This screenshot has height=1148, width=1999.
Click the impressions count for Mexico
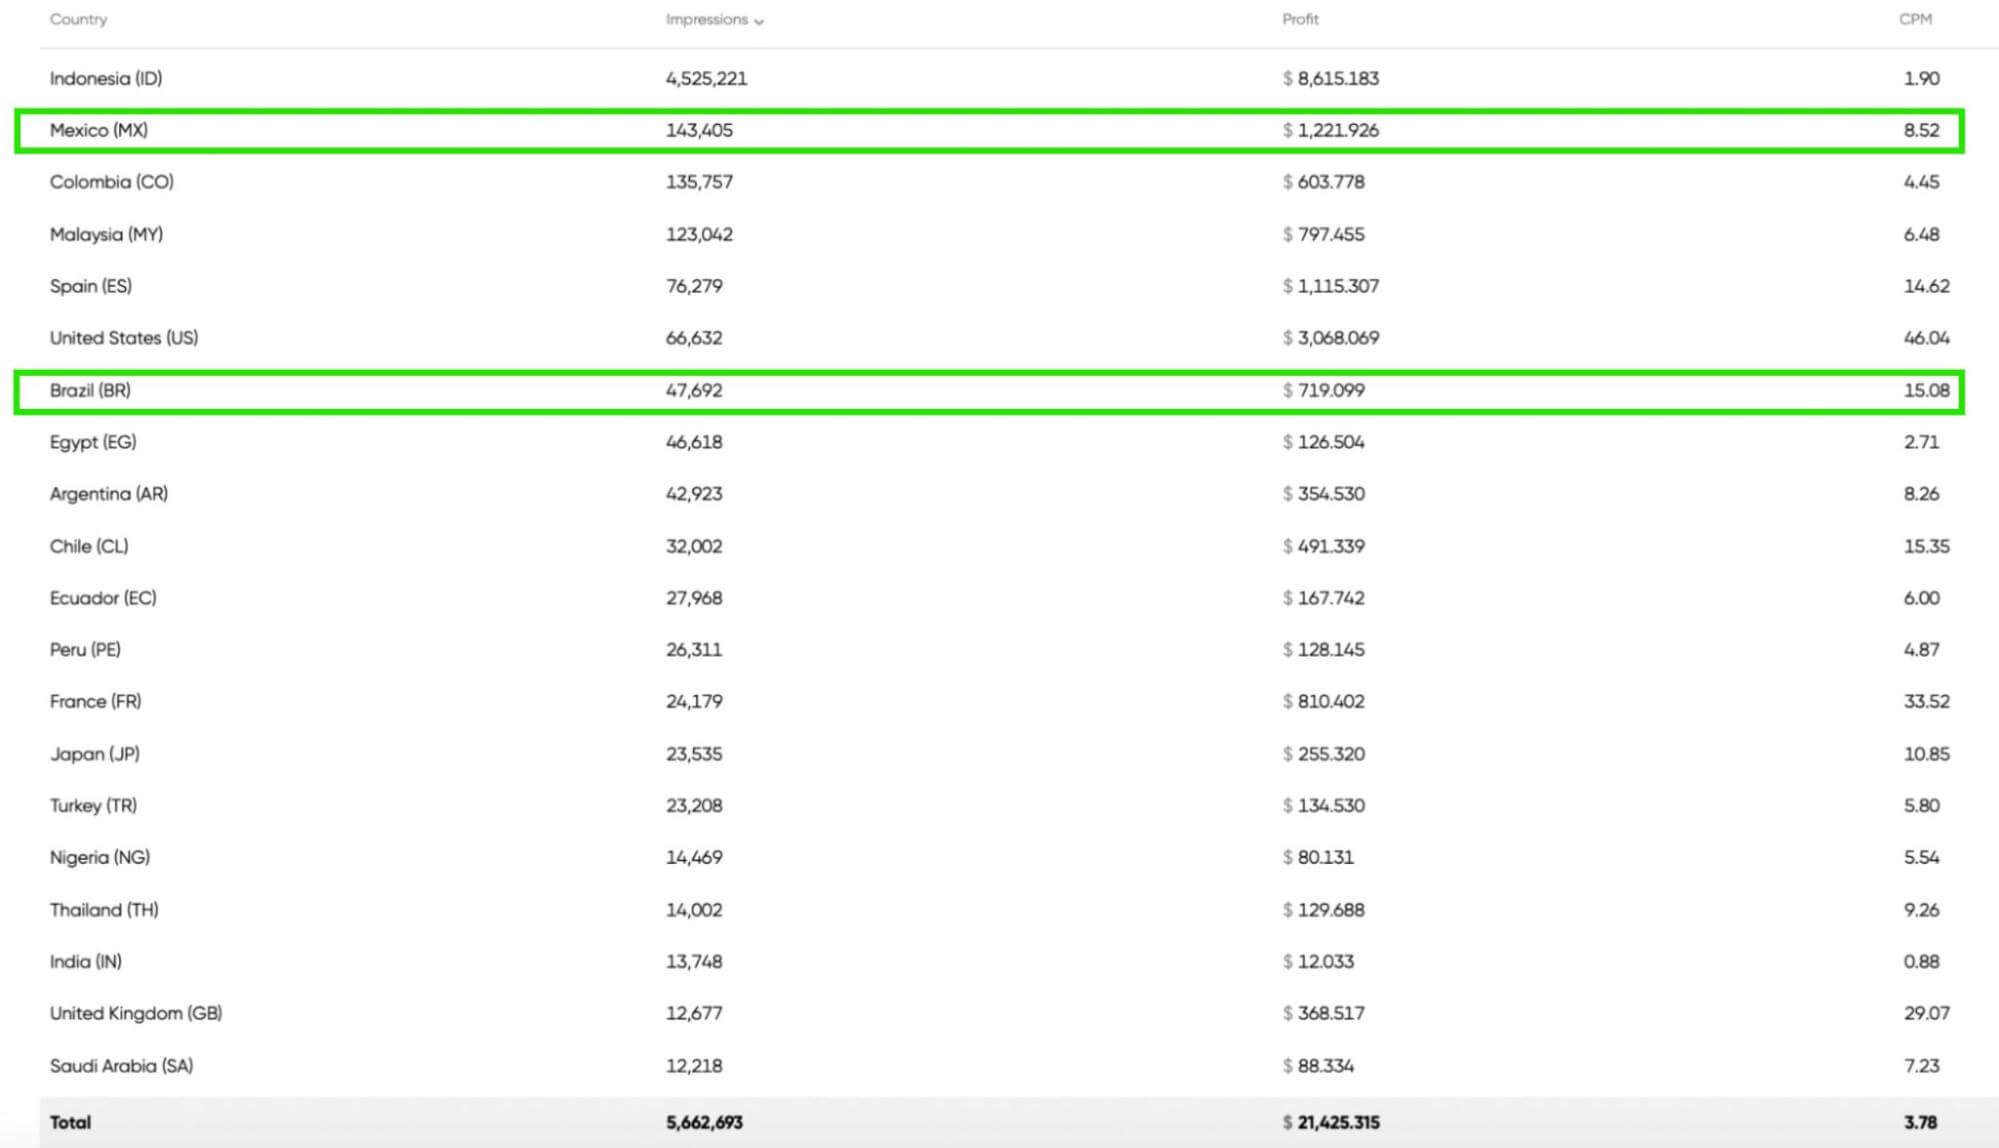click(x=699, y=129)
